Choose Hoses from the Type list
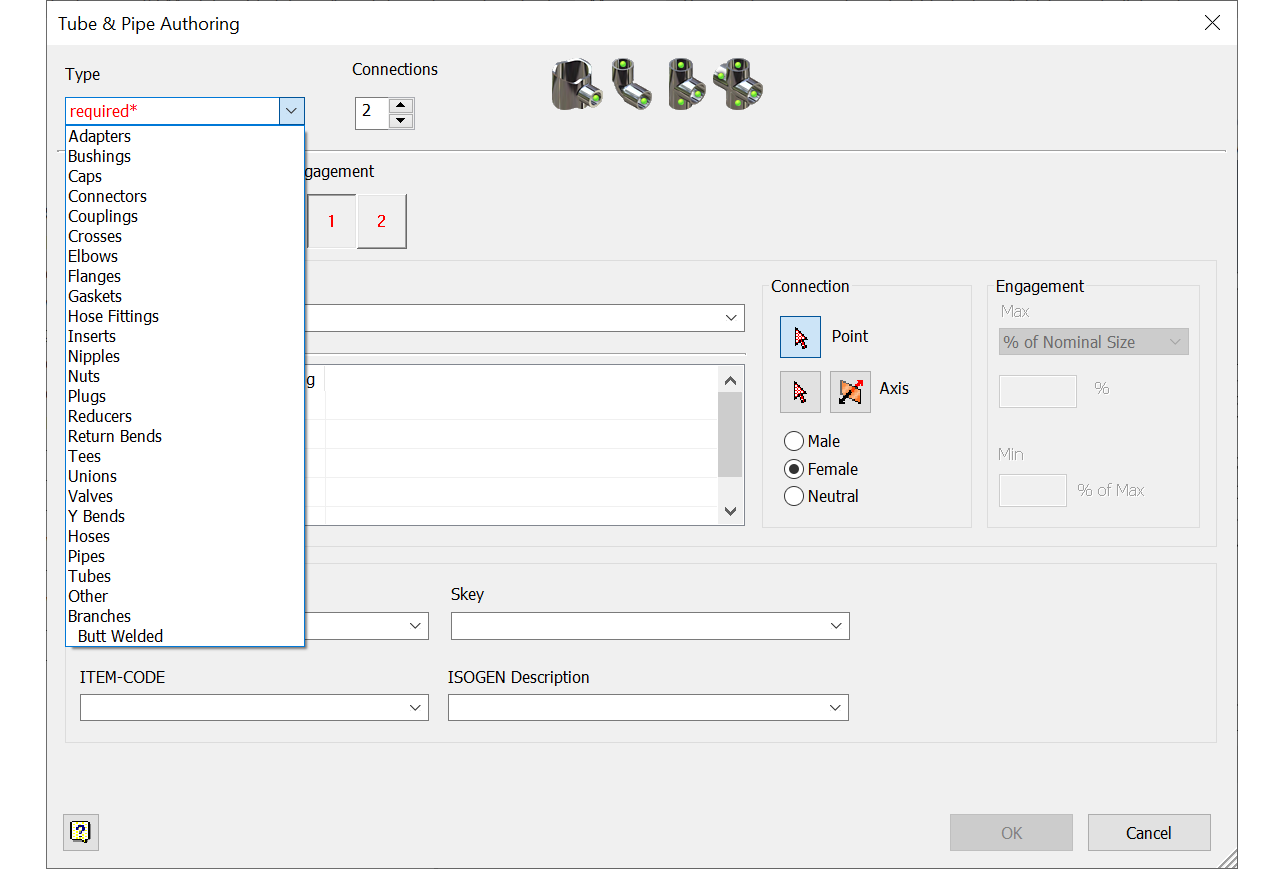Screen dimensions: 1284x869 tap(184, 536)
